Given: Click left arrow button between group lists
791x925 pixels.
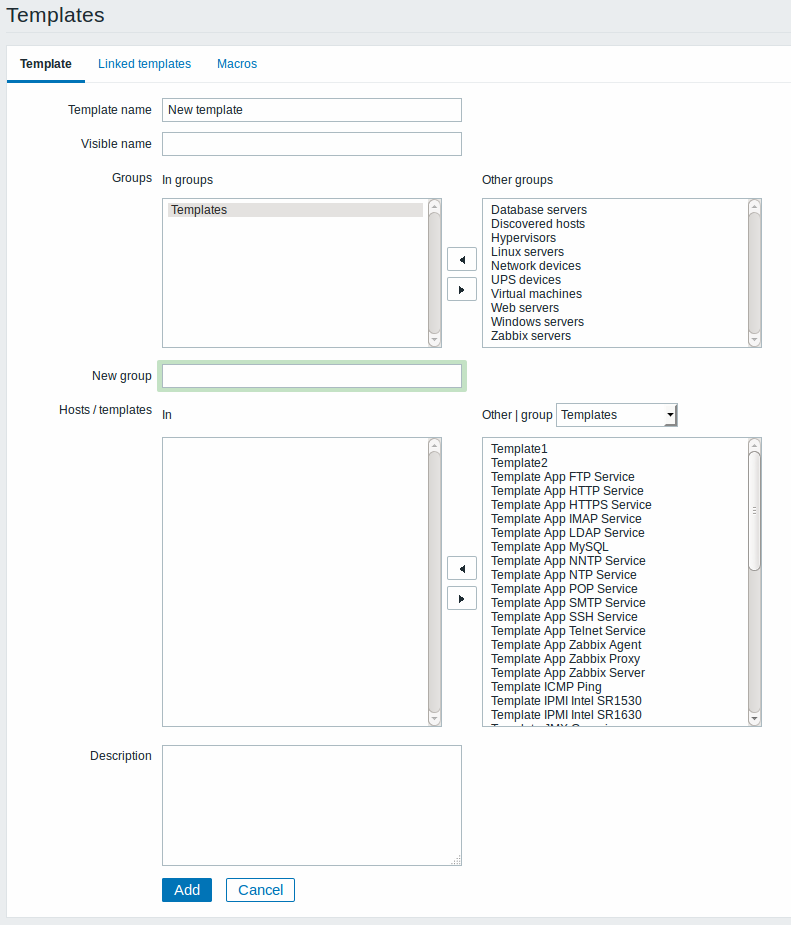Looking at the screenshot, I should tap(461, 260).
